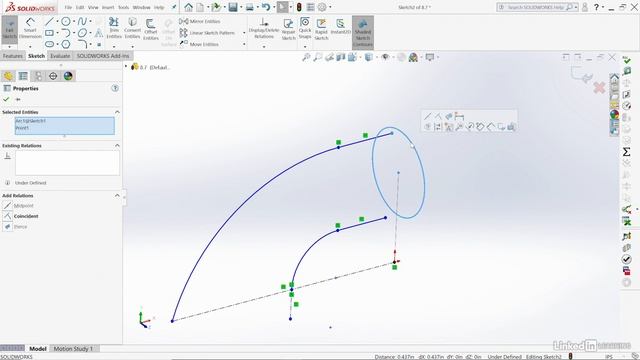Open the Options gear icon
Viewport: 640px width, 360px height.
pos(322,7)
